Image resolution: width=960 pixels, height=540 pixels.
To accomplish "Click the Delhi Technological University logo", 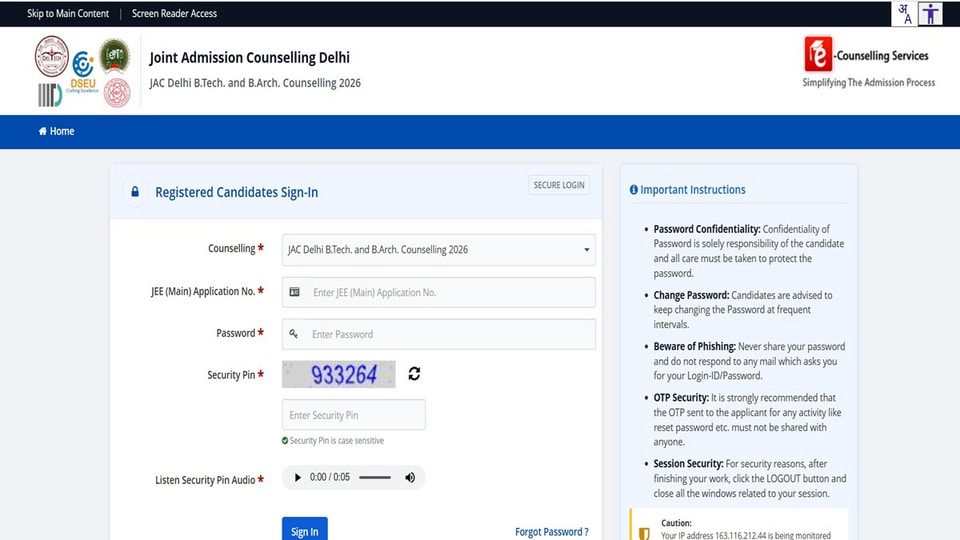I will click(x=51, y=56).
